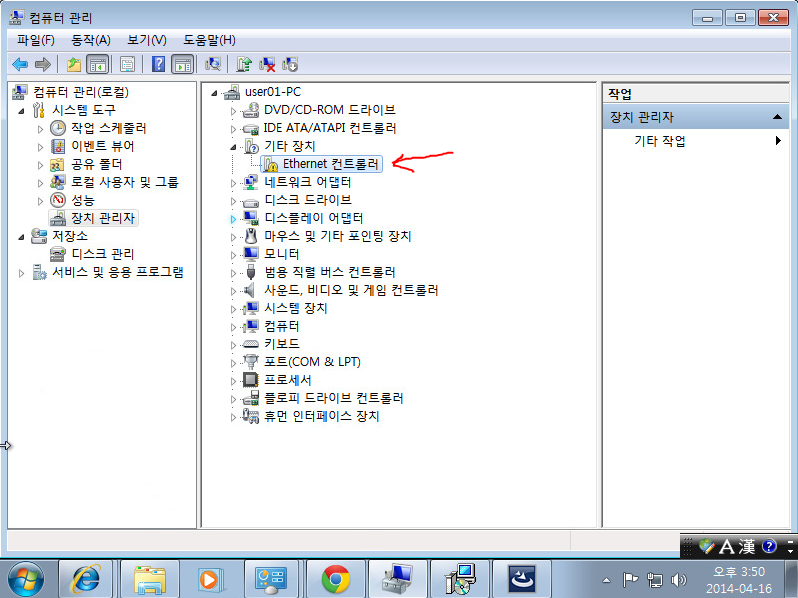Expand the 네트워크 어댑터 category

pos(233,183)
